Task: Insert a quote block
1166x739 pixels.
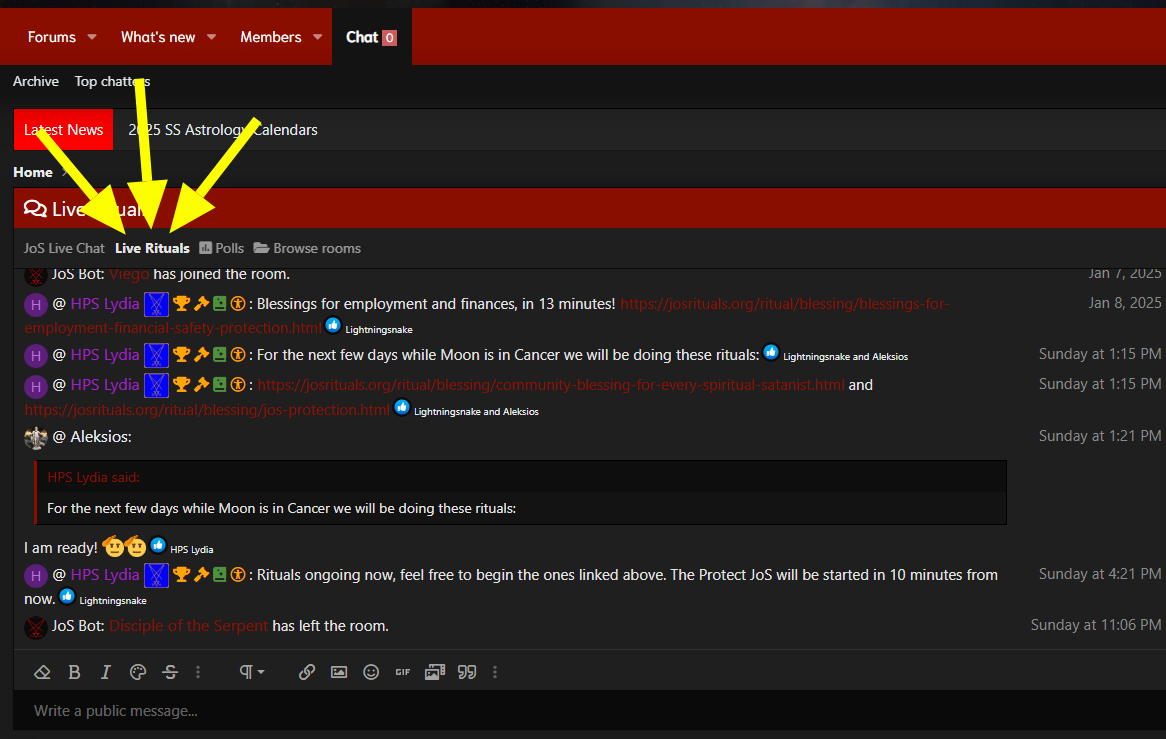Action: 466,672
